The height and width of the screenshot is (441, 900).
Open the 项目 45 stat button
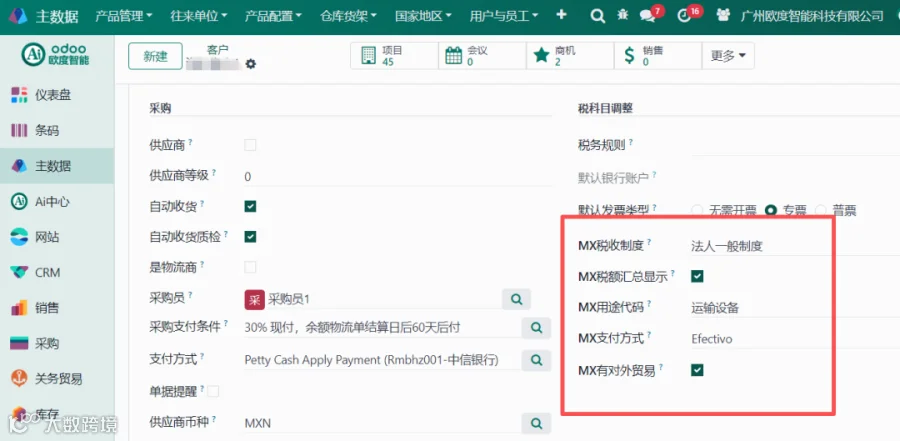pyautogui.click(x=394, y=56)
